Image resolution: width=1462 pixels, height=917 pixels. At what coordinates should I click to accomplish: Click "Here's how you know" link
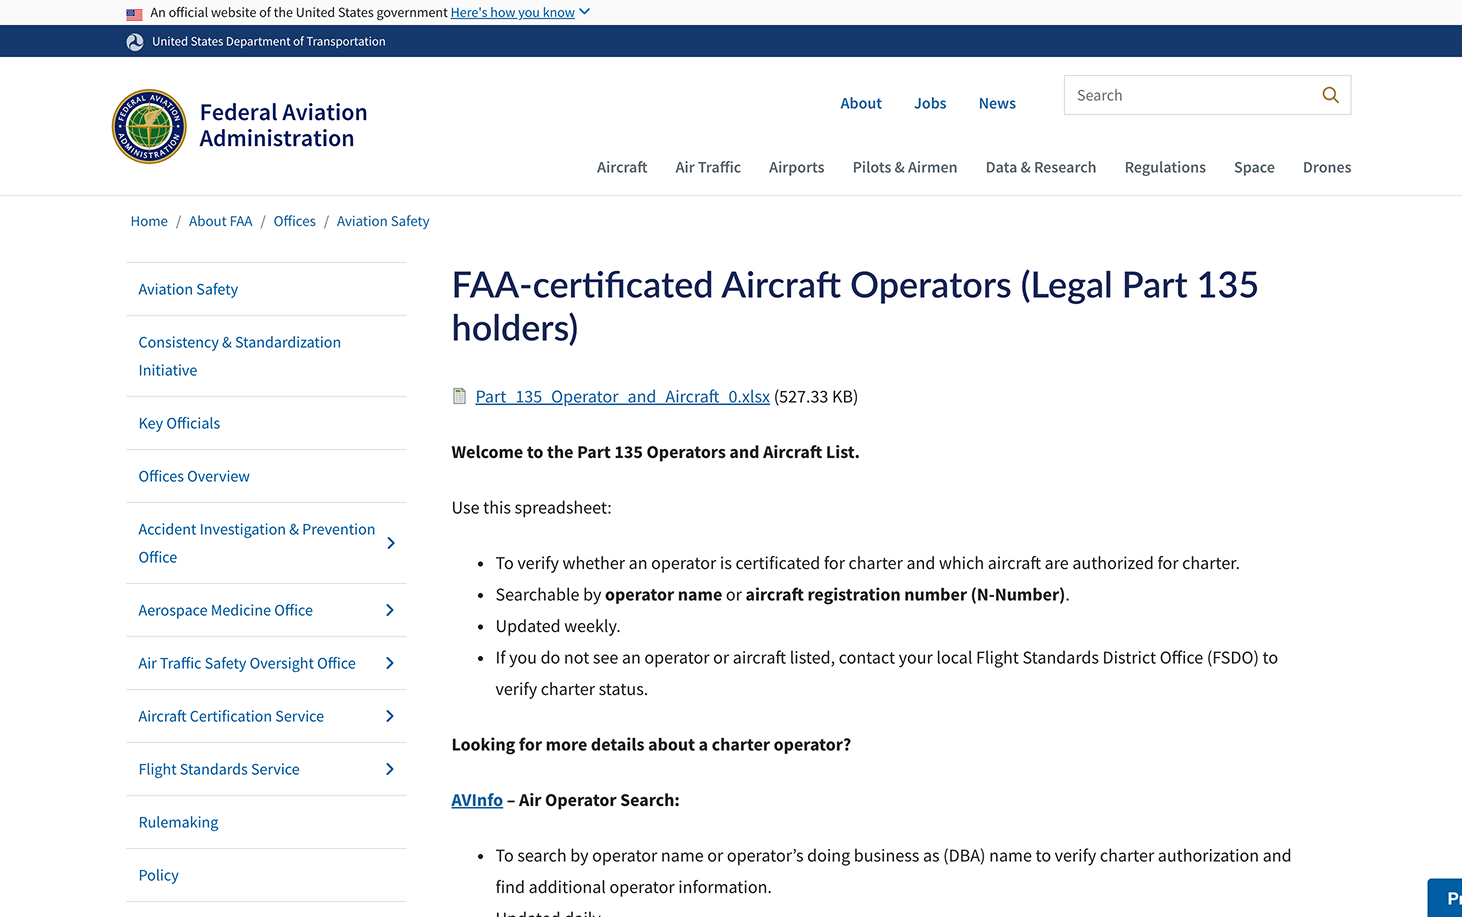coord(513,12)
